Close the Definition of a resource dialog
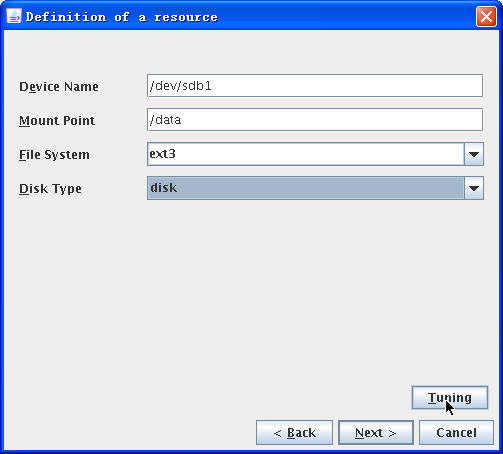503x454 pixels. click(x=486, y=16)
